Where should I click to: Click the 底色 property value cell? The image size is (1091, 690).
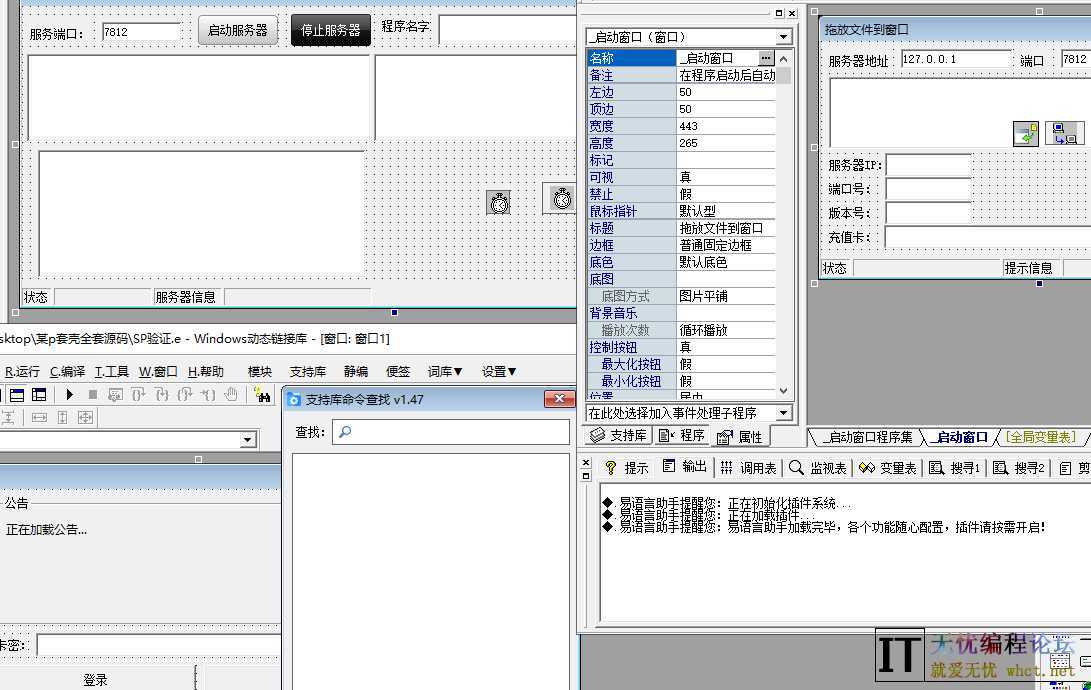(726, 262)
